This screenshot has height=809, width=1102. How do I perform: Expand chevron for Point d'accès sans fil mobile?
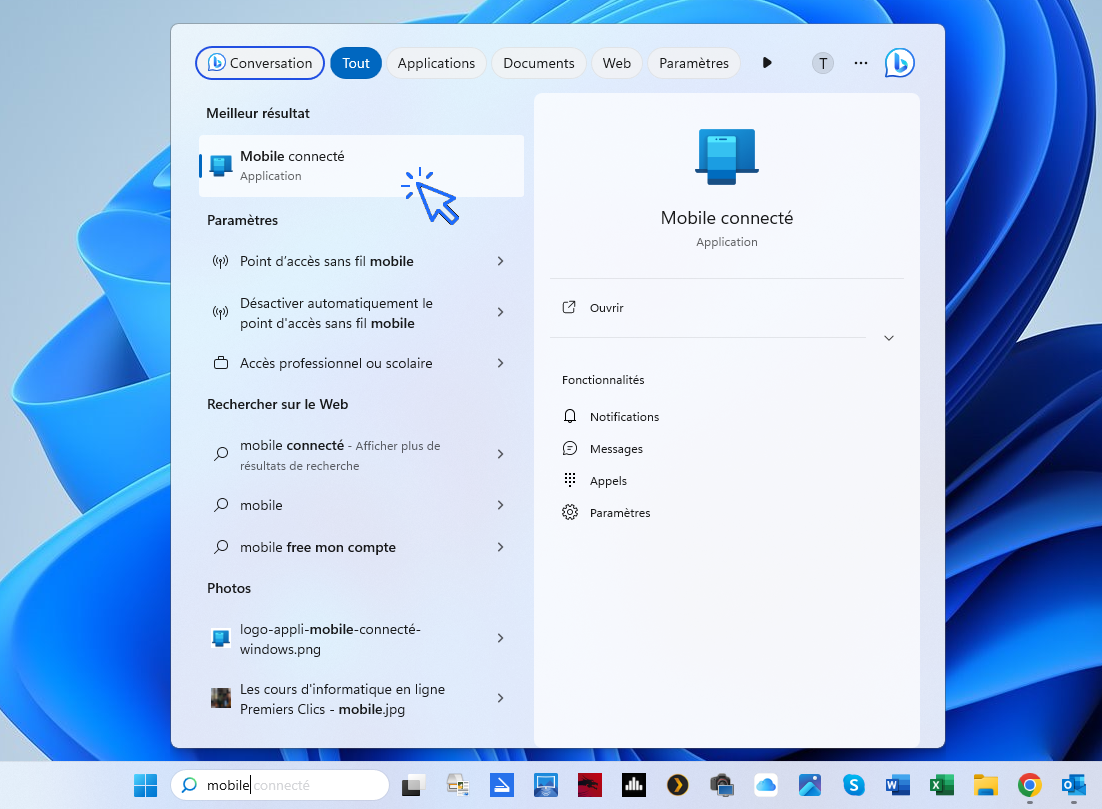point(500,261)
